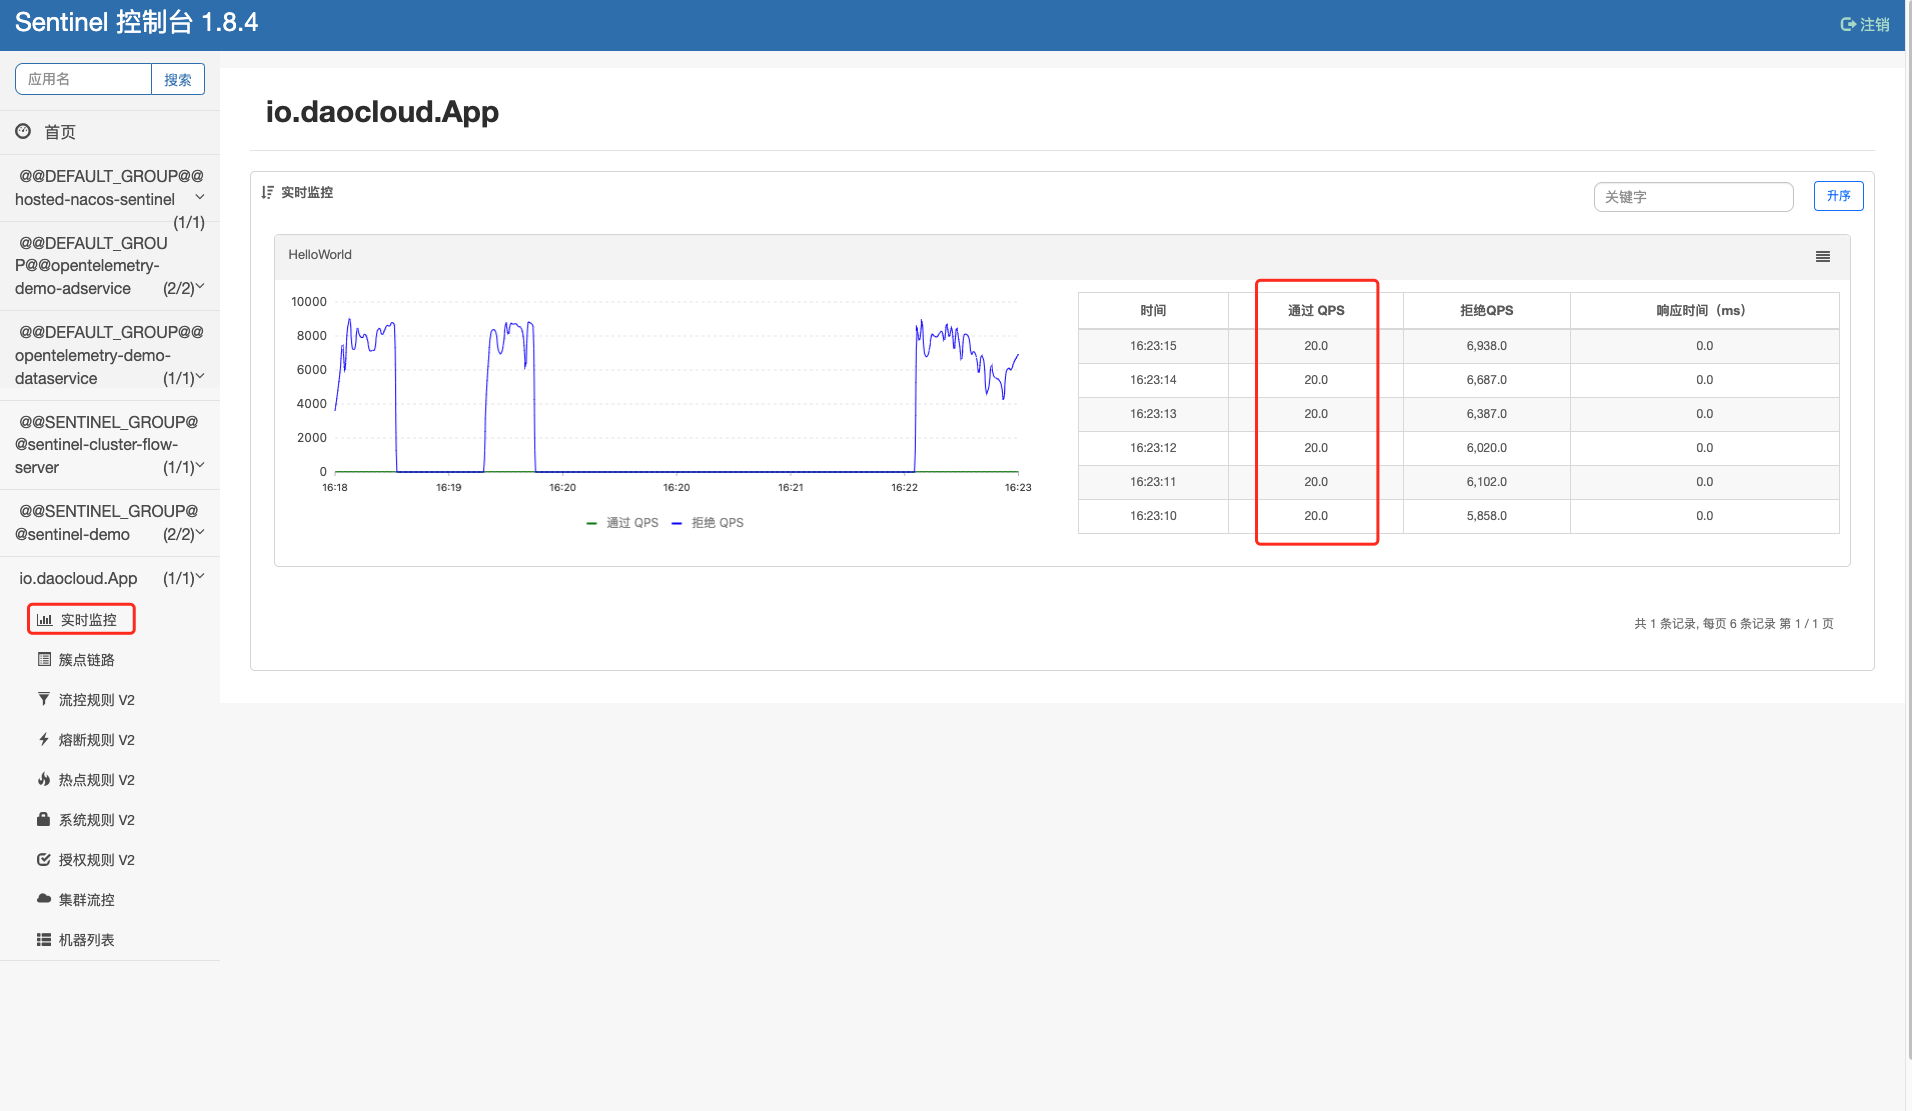1912x1111 pixels.
Task: Open the 首页 homepage entry
Action: tap(58, 131)
